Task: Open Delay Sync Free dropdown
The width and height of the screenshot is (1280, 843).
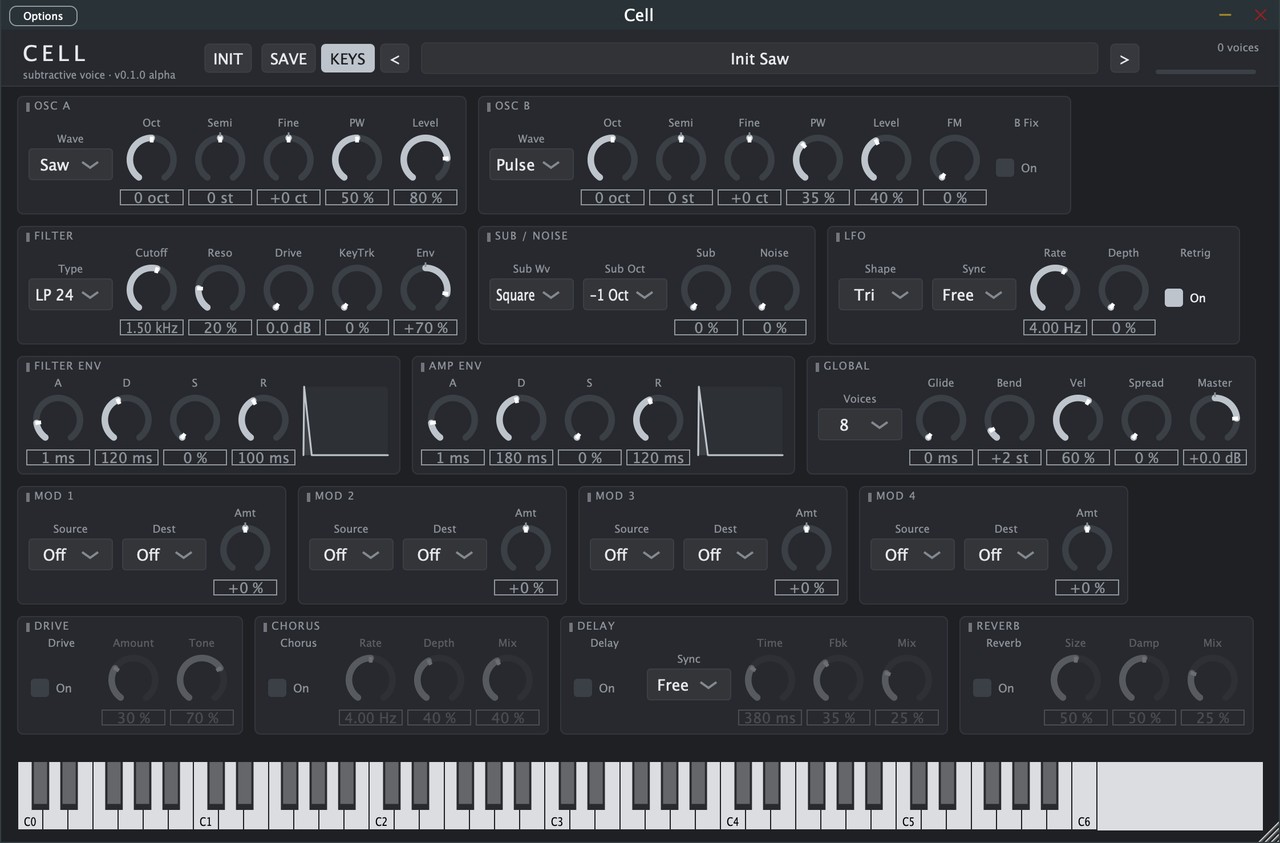Action: (x=688, y=685)
